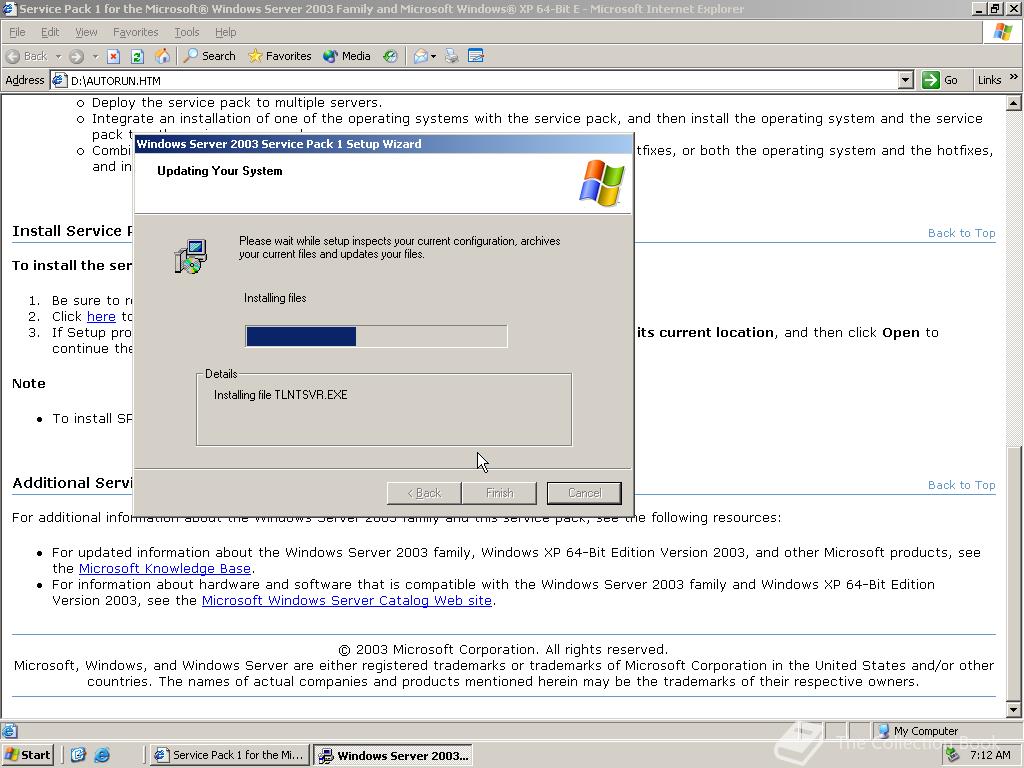Click the History toolbar icon
The height and width of the screenshot is (768, 1024).
tap(390, 56)
